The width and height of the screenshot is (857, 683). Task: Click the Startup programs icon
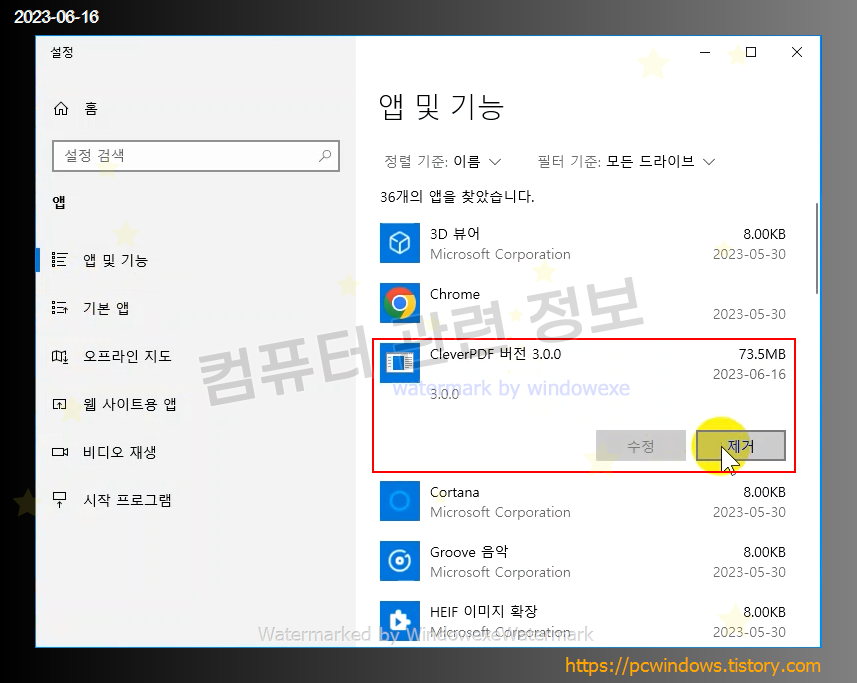click(x=59, y=499)
